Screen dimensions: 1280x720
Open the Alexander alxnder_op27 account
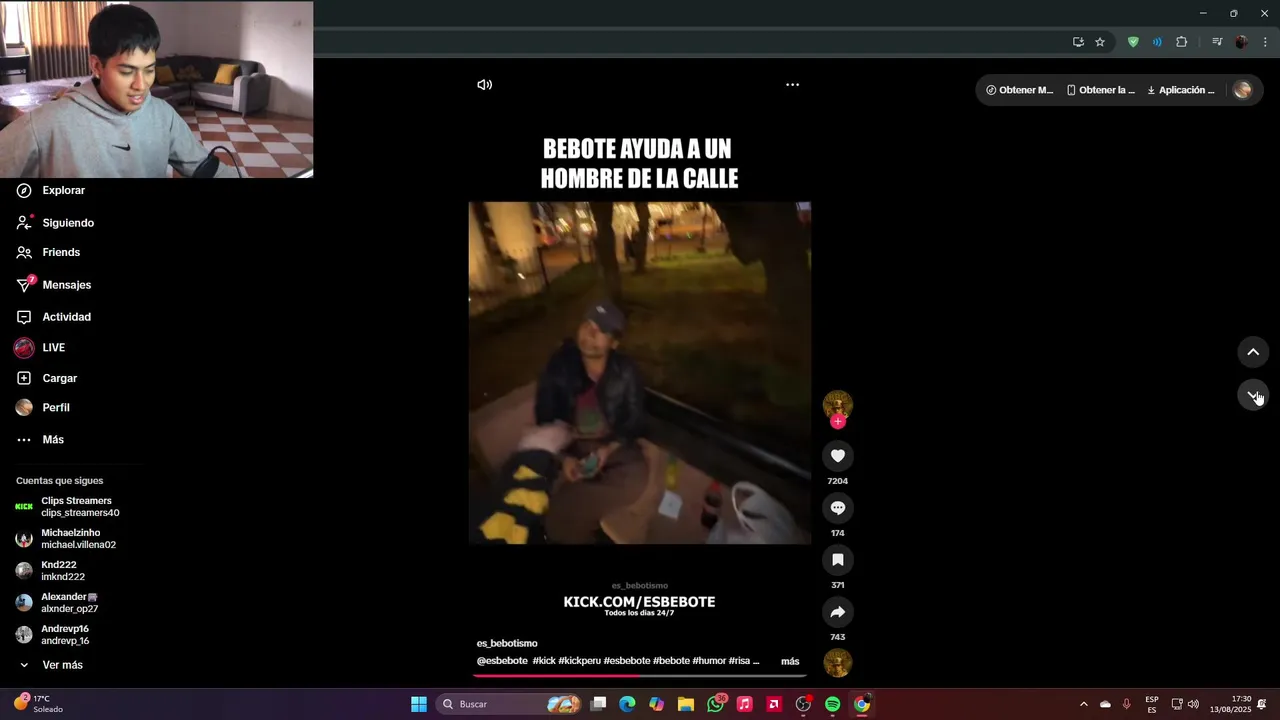tap(57, 603)
